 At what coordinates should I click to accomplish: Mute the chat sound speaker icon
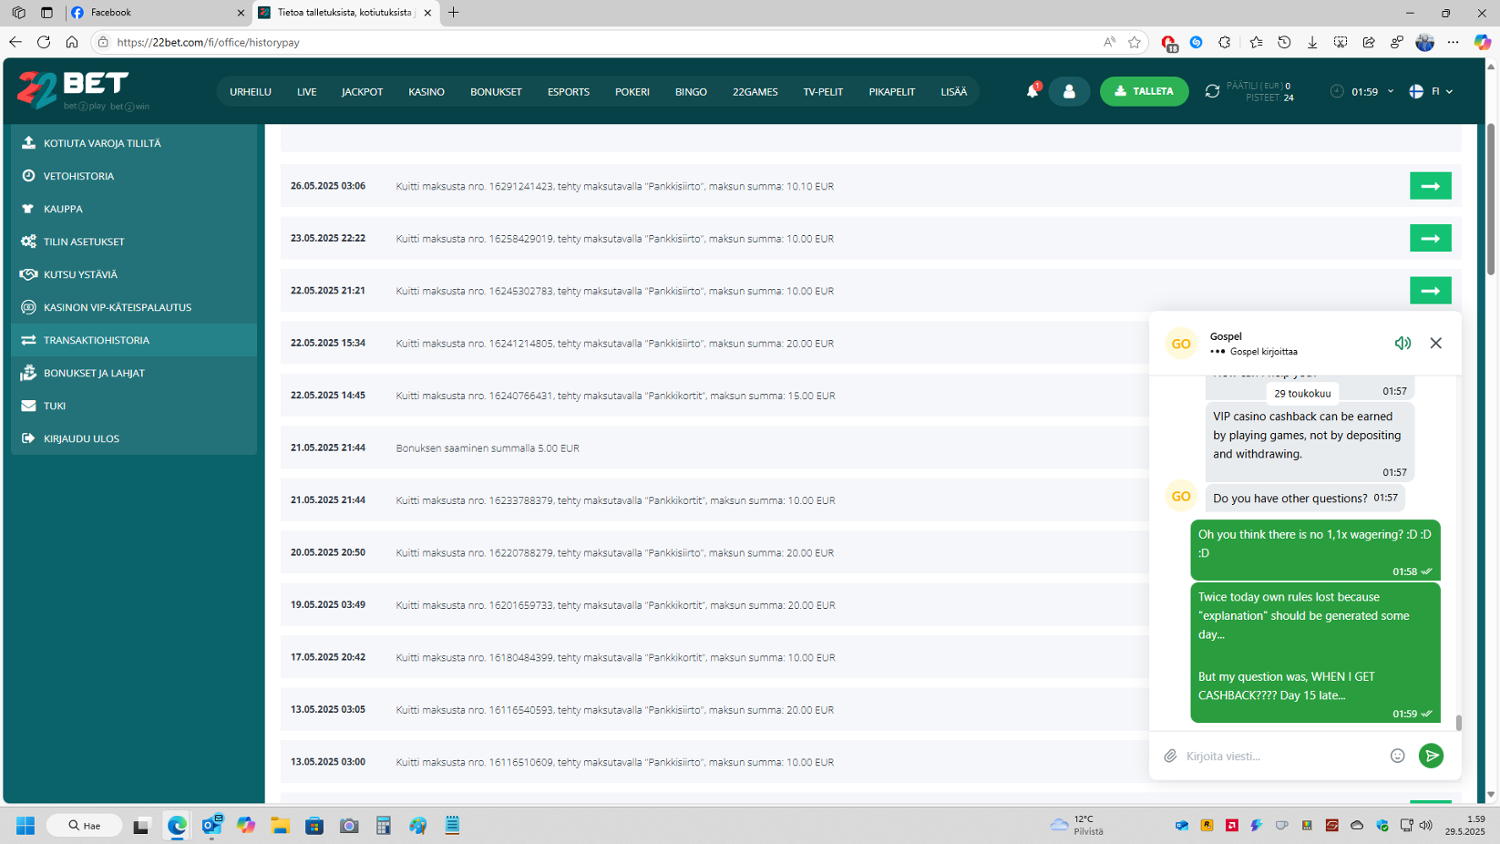[1402, 343]
